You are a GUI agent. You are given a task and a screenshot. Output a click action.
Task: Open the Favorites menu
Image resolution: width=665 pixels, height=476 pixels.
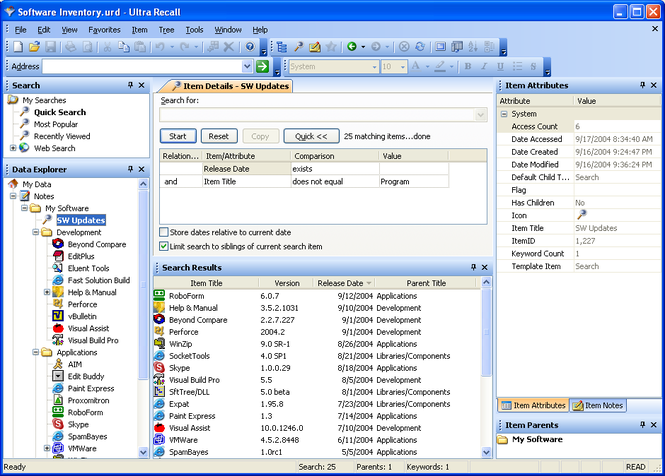tap(104, 30)
